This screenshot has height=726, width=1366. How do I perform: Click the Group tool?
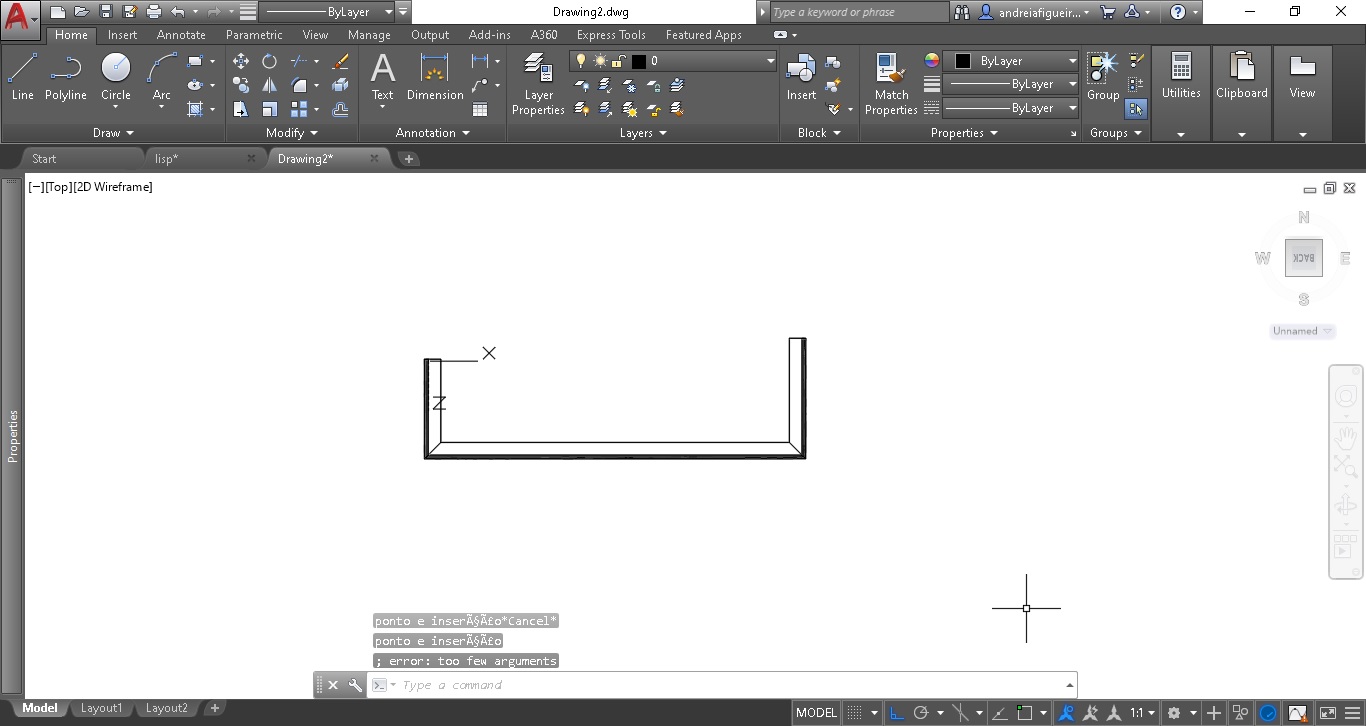pos(1103,77)
